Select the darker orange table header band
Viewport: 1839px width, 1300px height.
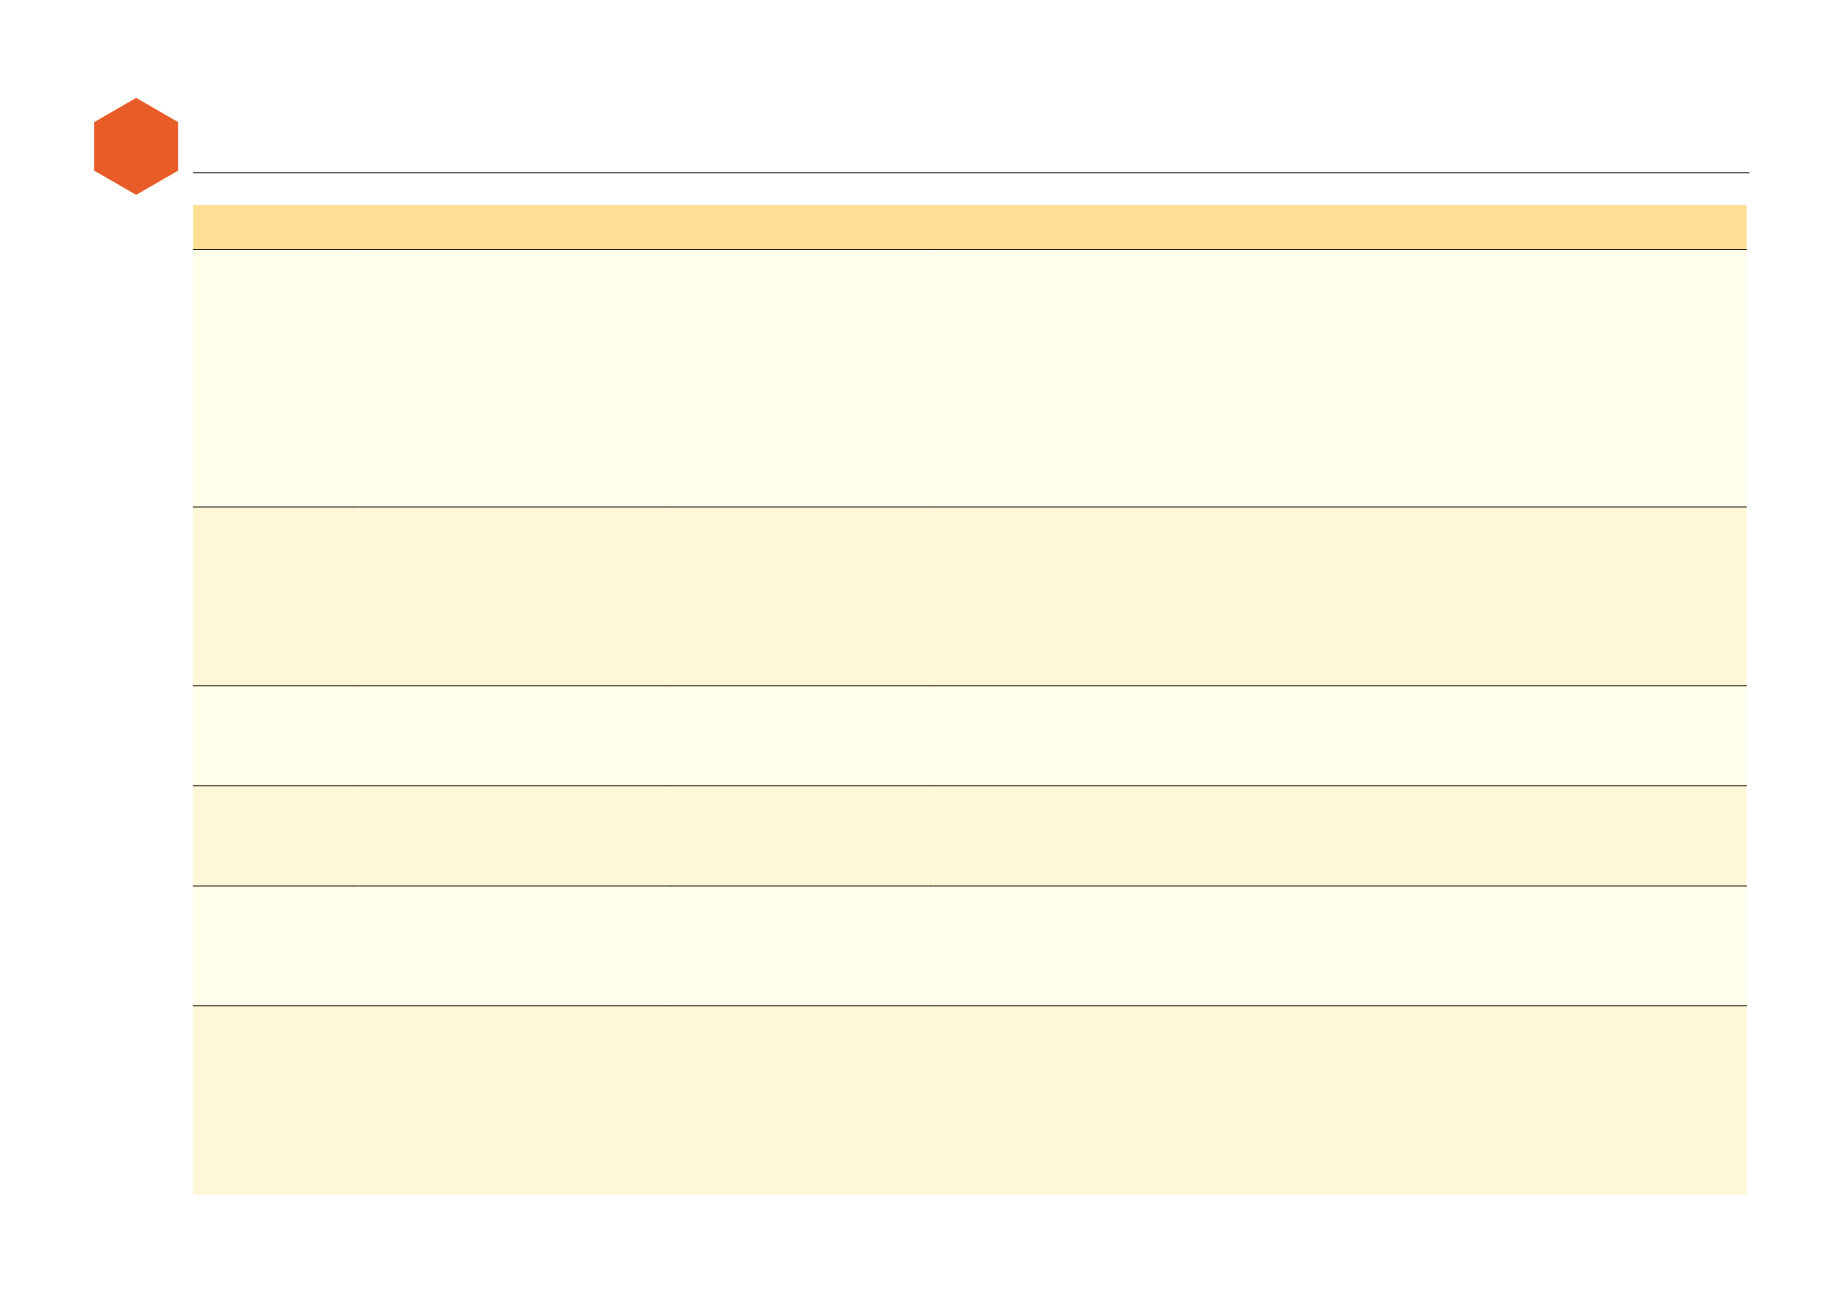tap(969, 227)
